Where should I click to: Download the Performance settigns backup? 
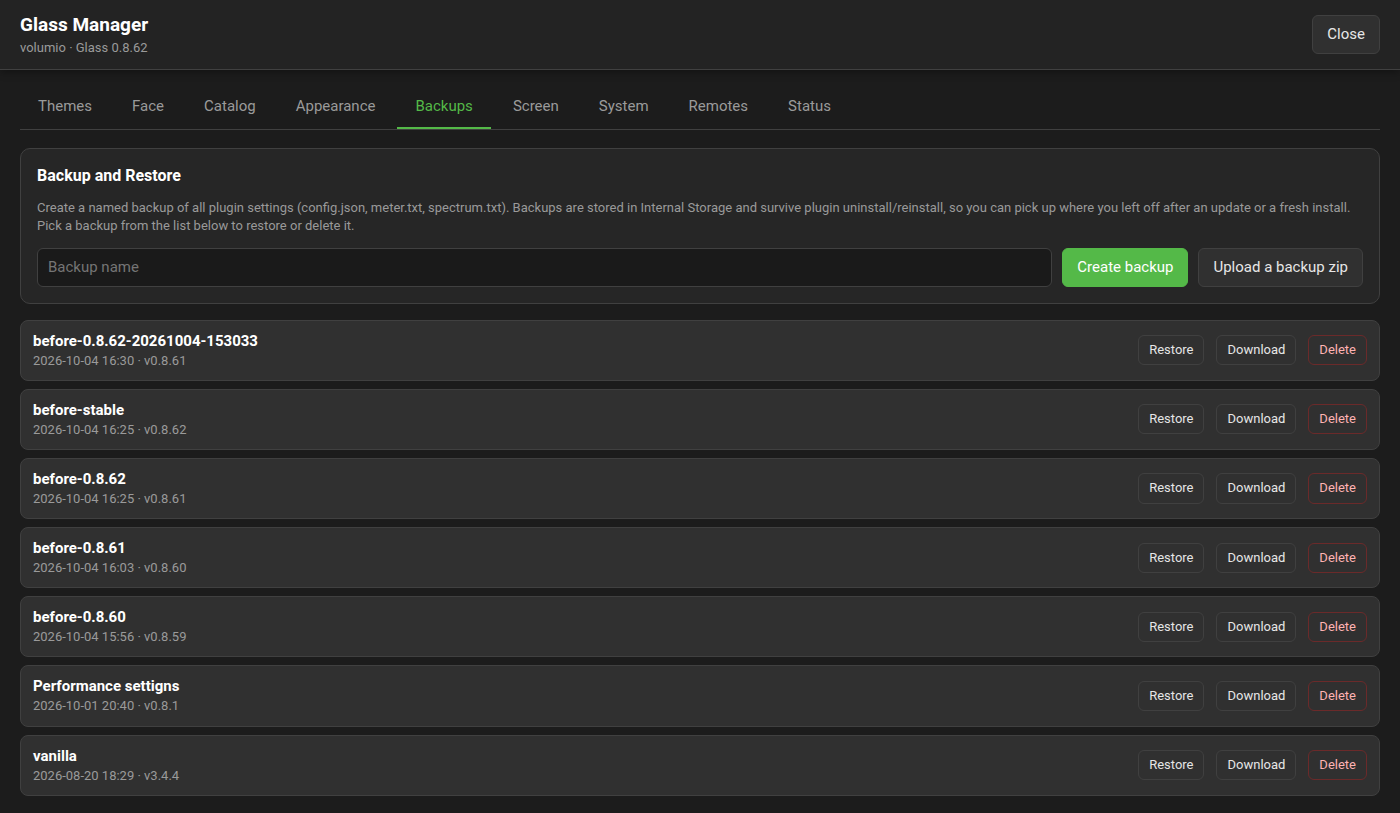1256,696
